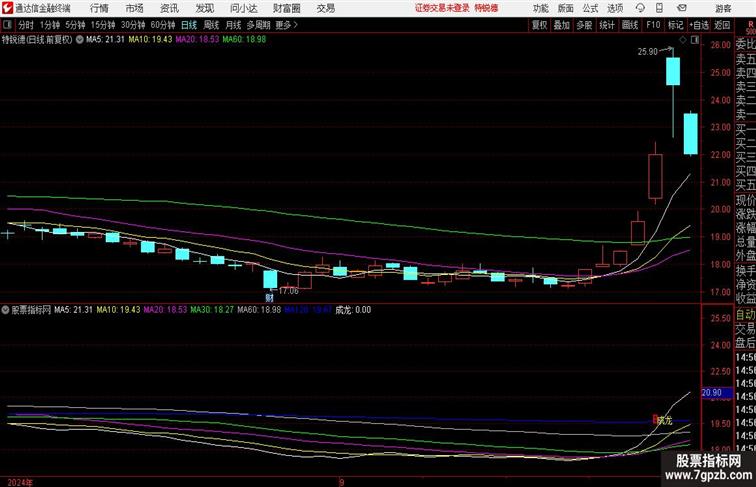The image size is (756, 487).
Task: Switch to the 15分钟 period tab
Action: point(103,25)
